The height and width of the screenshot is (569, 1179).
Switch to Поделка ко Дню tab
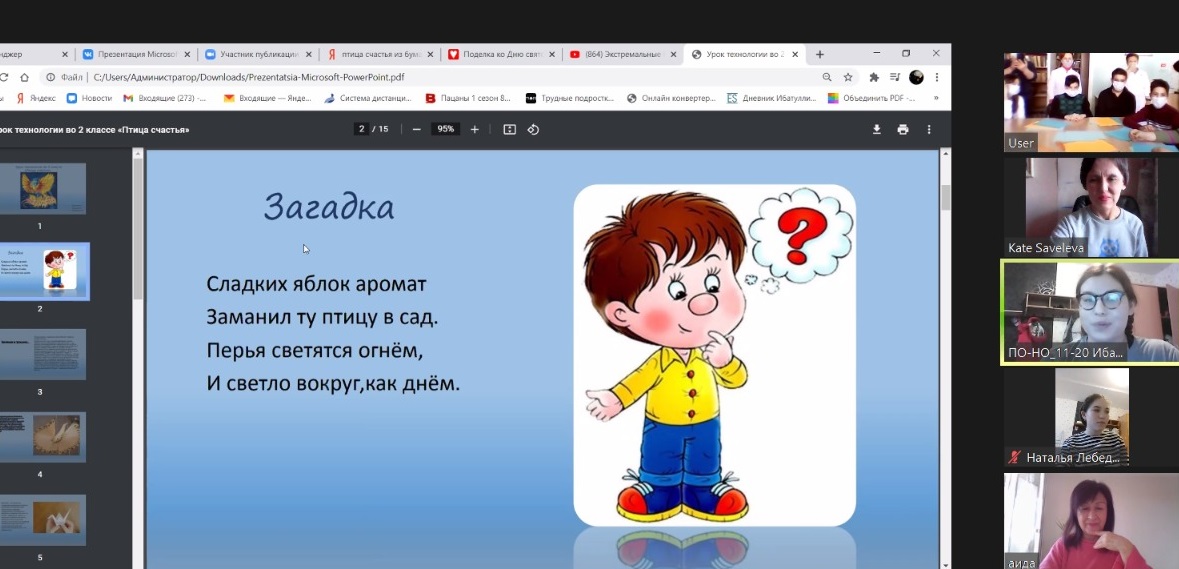pyautogui.click(x=496, y=54)
